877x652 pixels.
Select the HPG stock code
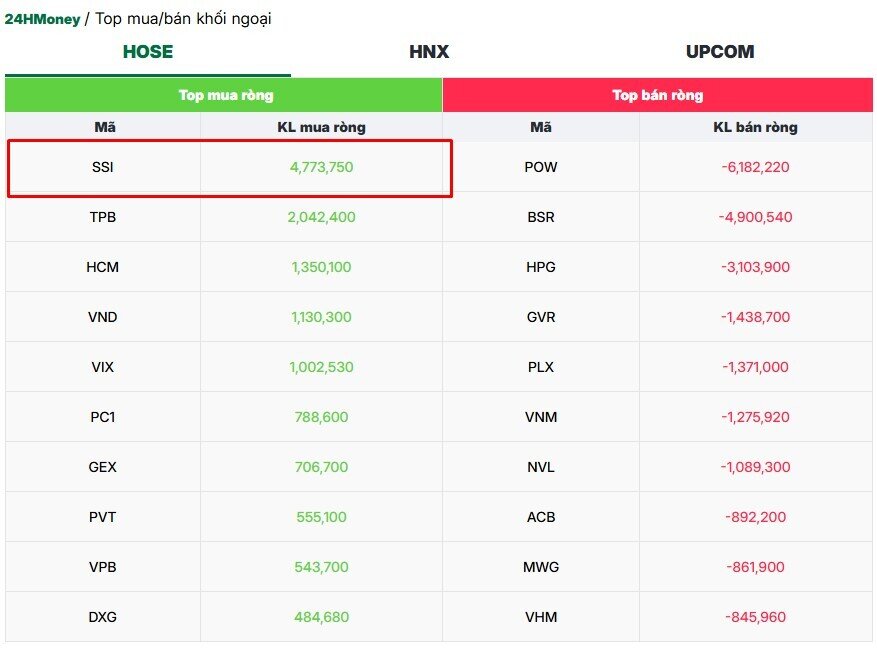[541, 267]
